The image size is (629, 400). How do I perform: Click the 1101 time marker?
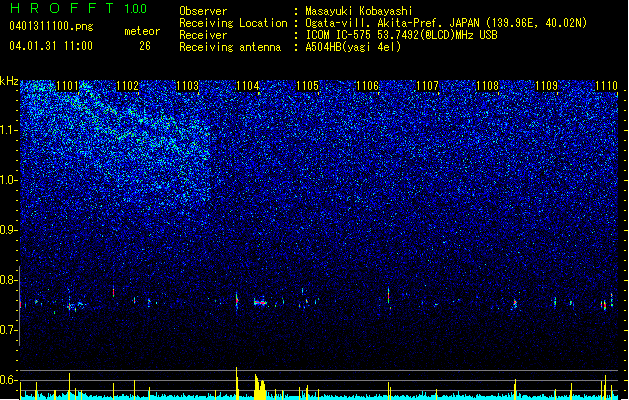[67, 86]
